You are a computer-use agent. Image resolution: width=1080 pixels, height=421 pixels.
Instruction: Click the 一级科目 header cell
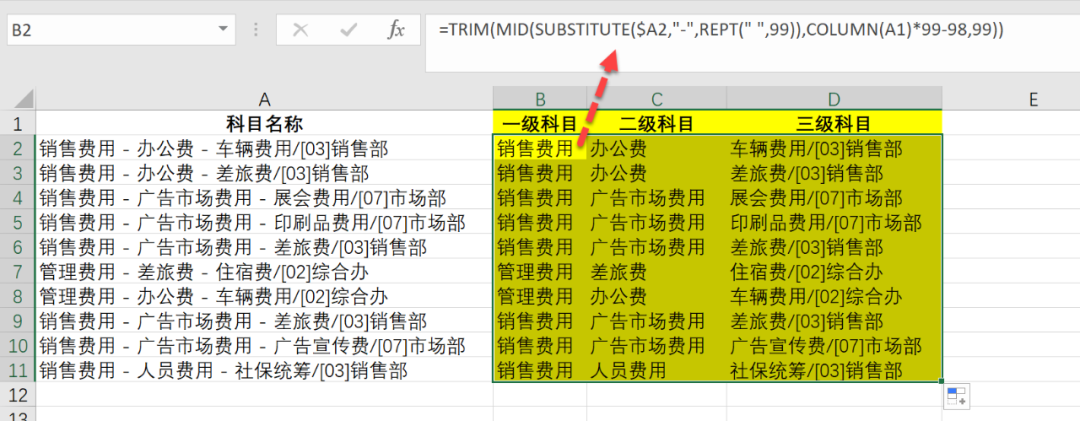(540, 123)
